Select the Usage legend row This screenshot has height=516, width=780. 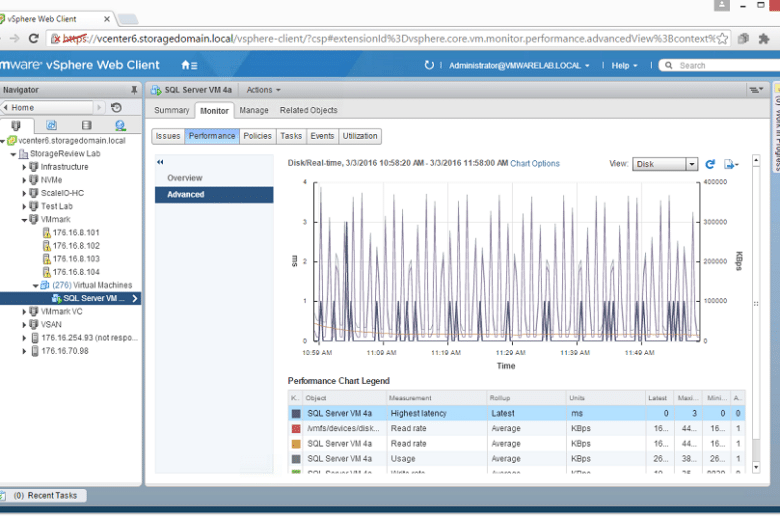[x=516, y=459]
